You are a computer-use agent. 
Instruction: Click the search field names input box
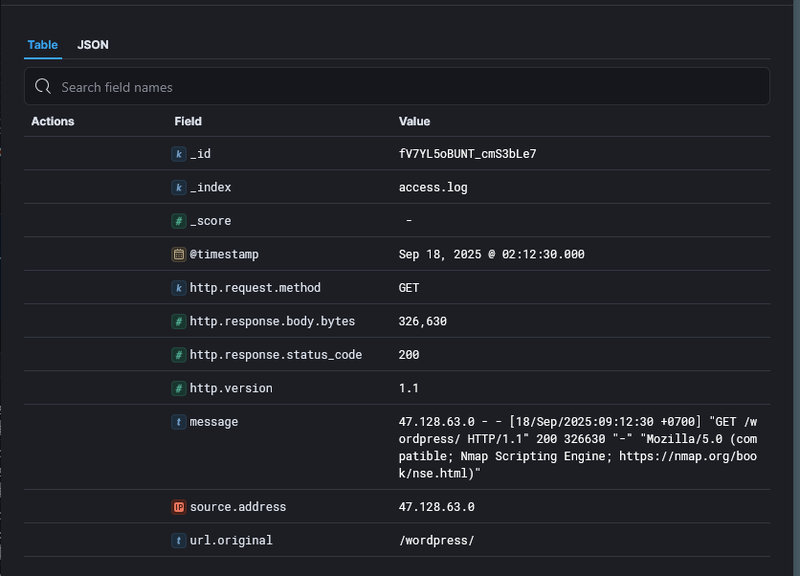[x=300, y=87]
